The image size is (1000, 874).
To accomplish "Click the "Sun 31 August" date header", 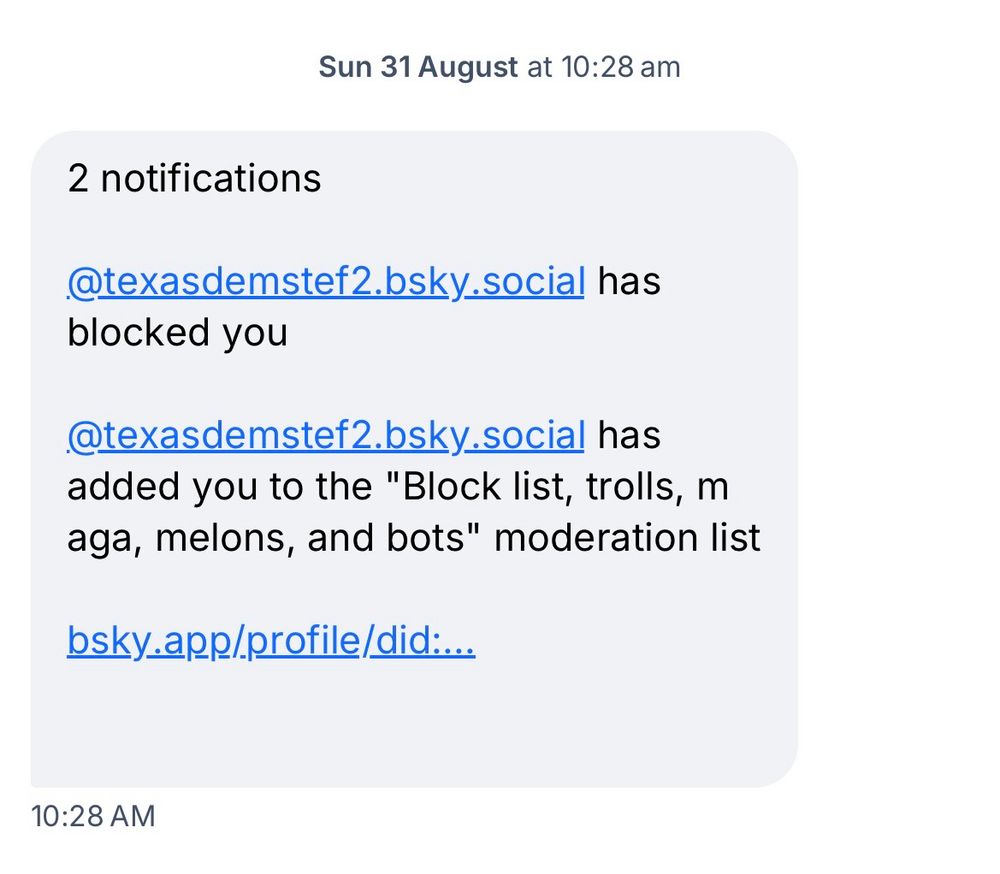I will click(x=418, y=68).
